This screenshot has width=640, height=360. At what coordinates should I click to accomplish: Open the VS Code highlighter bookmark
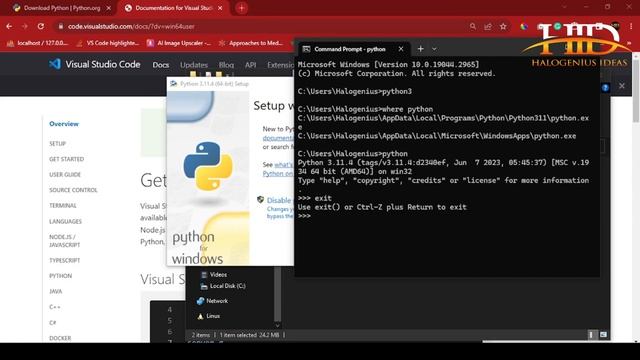[108, 43]
